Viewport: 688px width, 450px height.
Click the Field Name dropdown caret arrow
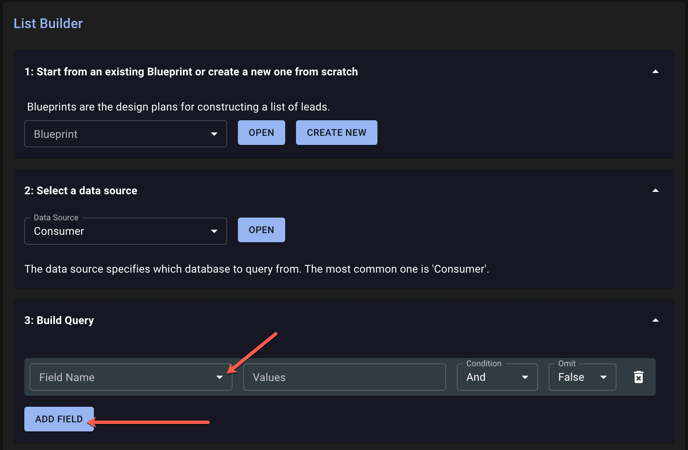219,377
